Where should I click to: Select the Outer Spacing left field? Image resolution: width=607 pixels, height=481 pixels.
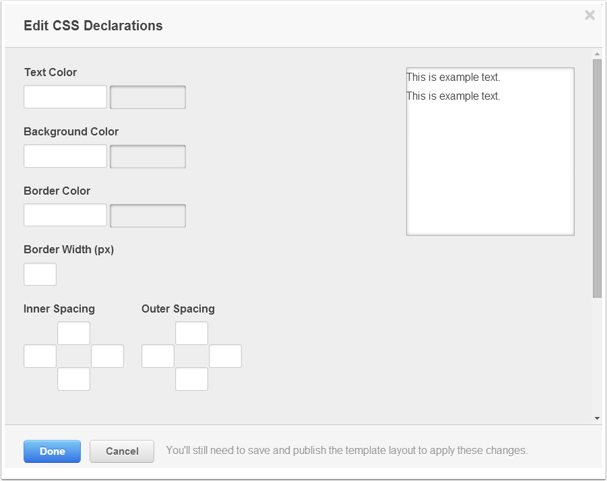pos(158,356)
